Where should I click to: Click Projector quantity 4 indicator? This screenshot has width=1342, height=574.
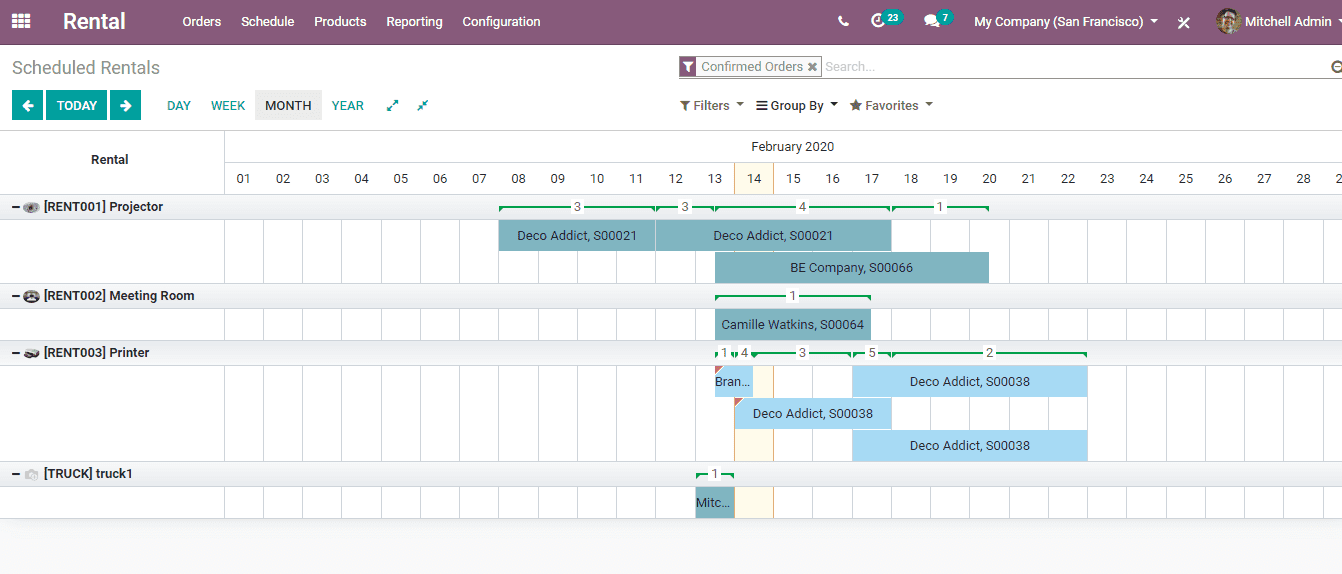pyautogui.click(x=802, y=207)
